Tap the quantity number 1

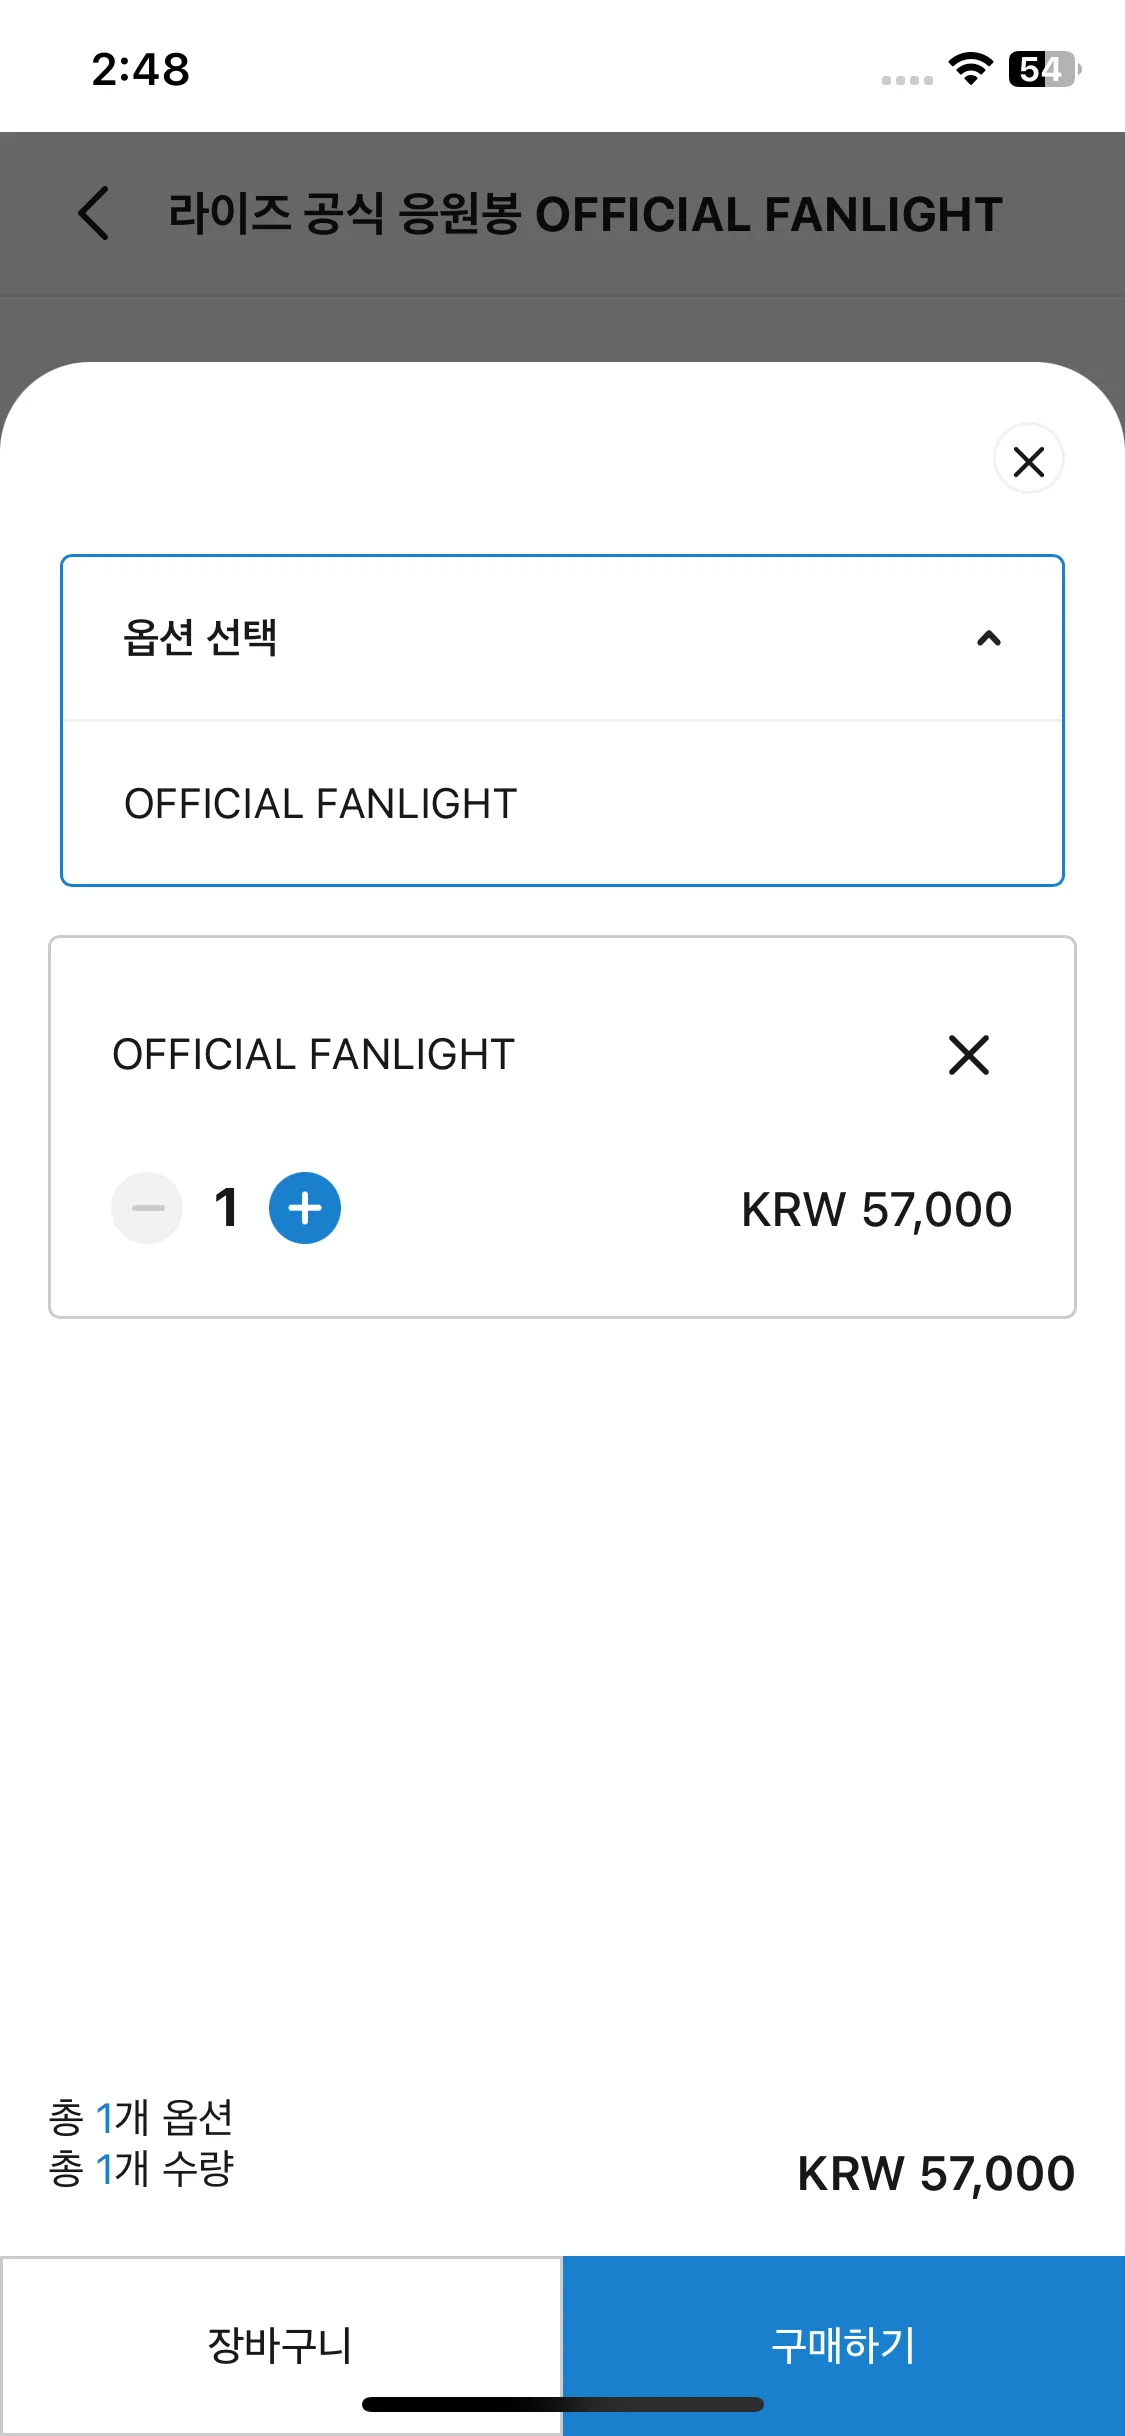[226, 1208]
